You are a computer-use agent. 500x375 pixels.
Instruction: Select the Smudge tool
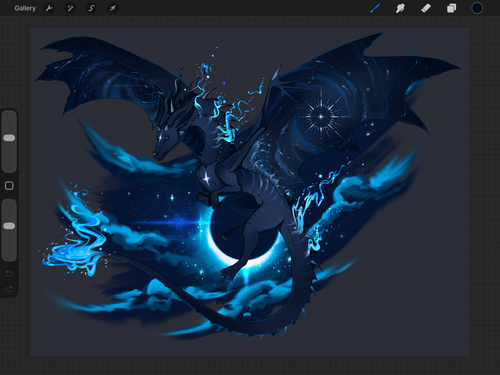point(400,8)
